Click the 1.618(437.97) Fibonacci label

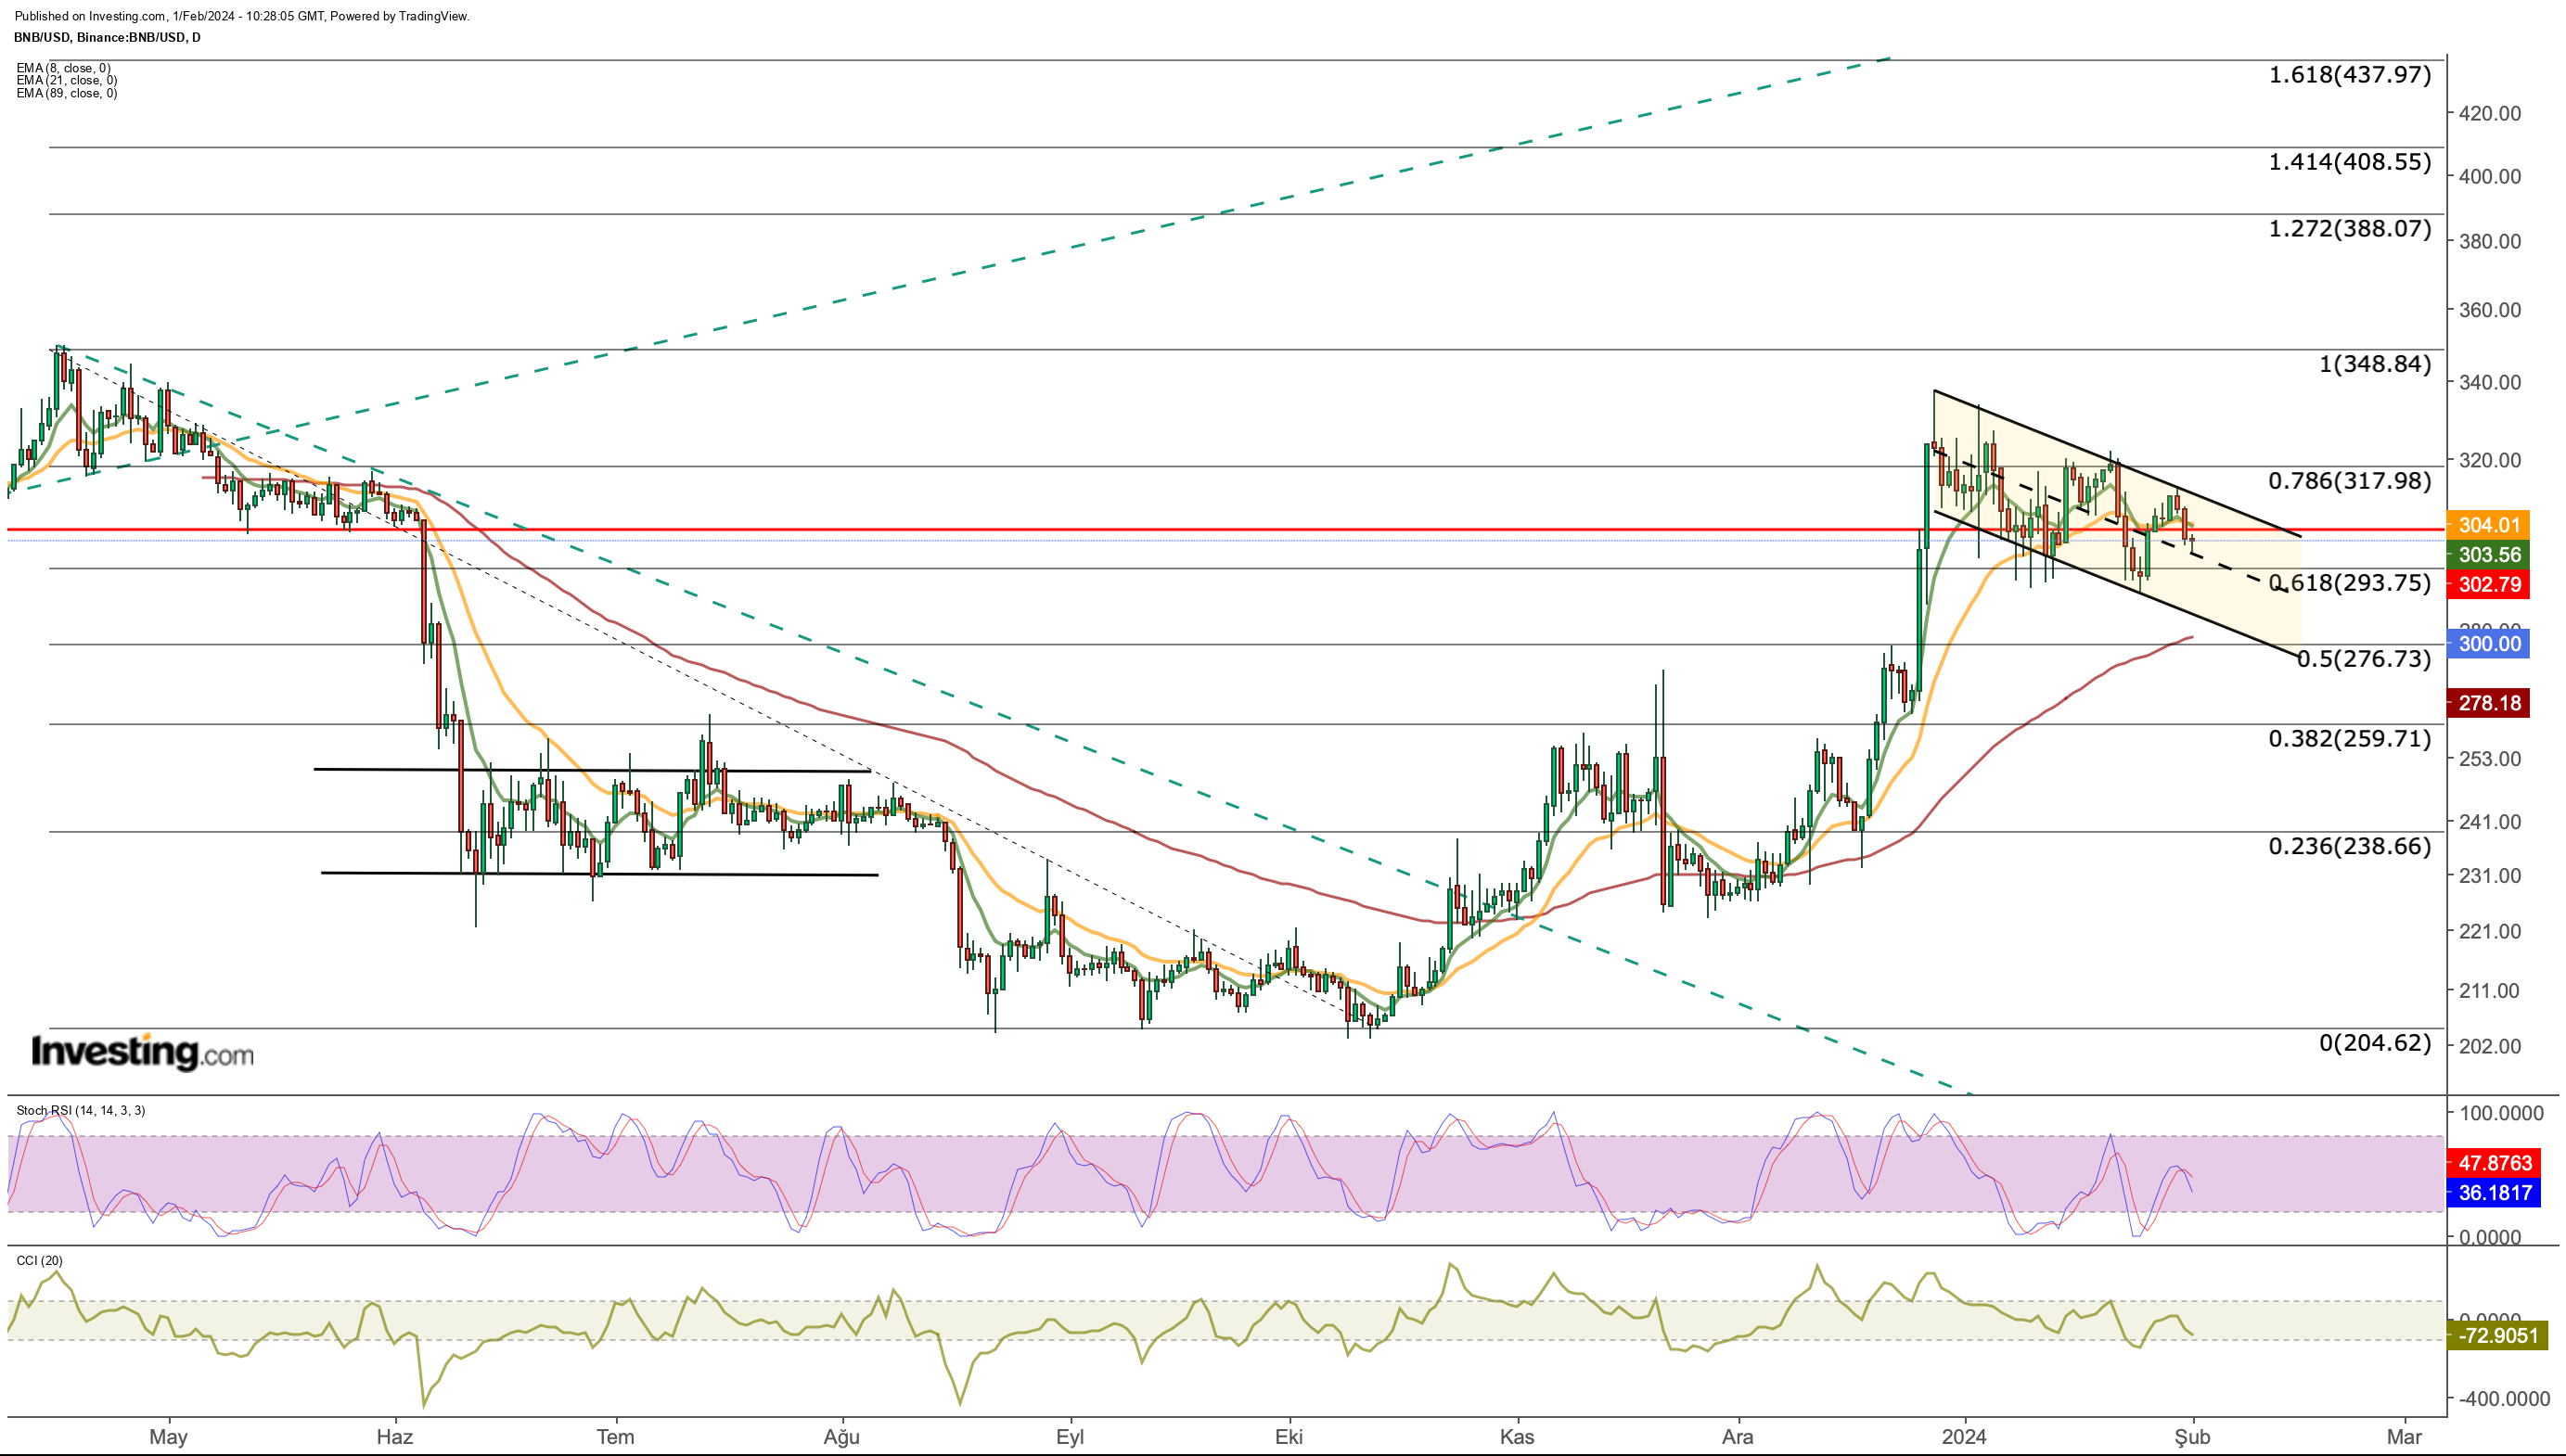2349,74
